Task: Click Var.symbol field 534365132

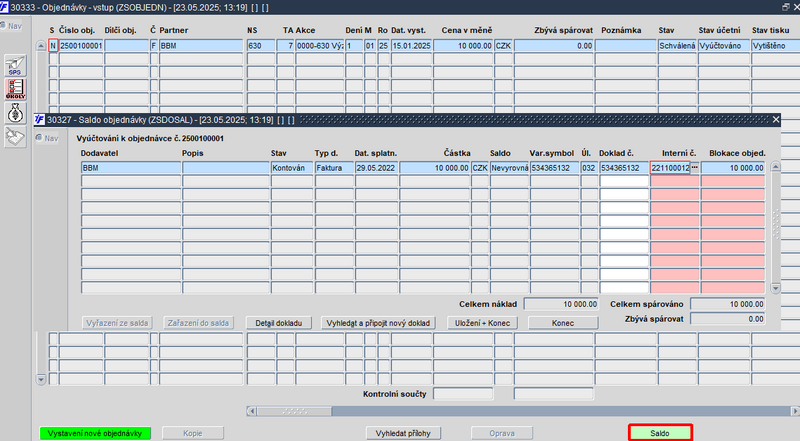Action: tap(555, 167)
